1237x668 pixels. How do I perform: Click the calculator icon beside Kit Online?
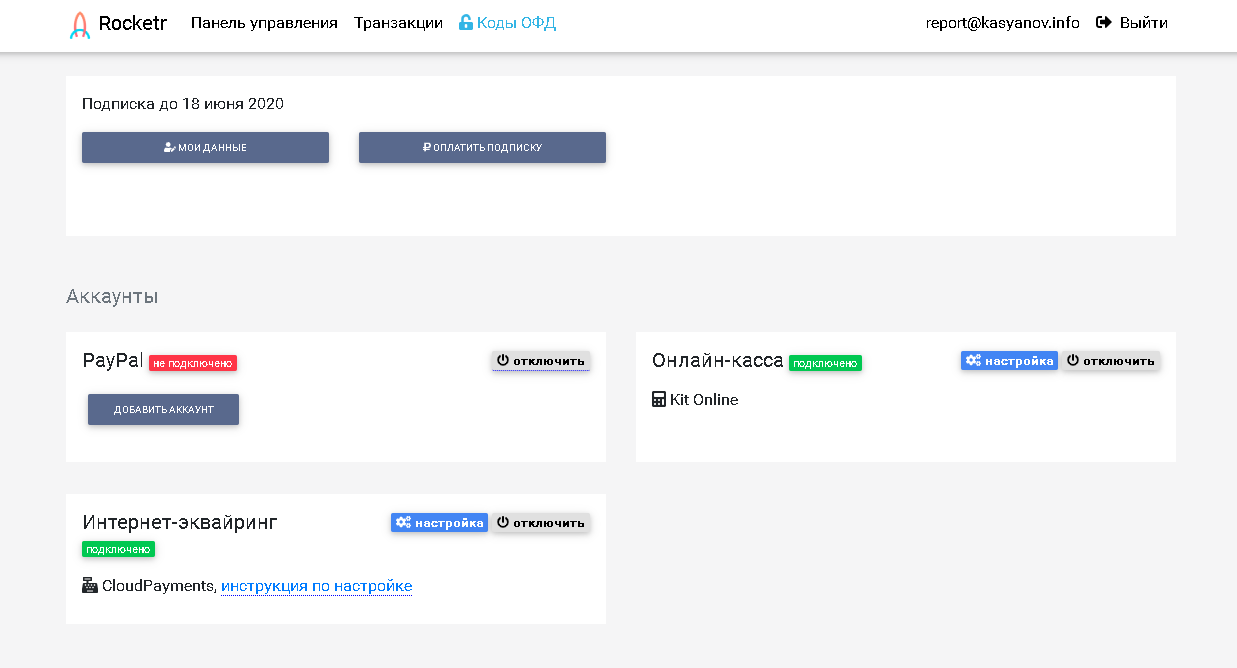click(659, 400)
